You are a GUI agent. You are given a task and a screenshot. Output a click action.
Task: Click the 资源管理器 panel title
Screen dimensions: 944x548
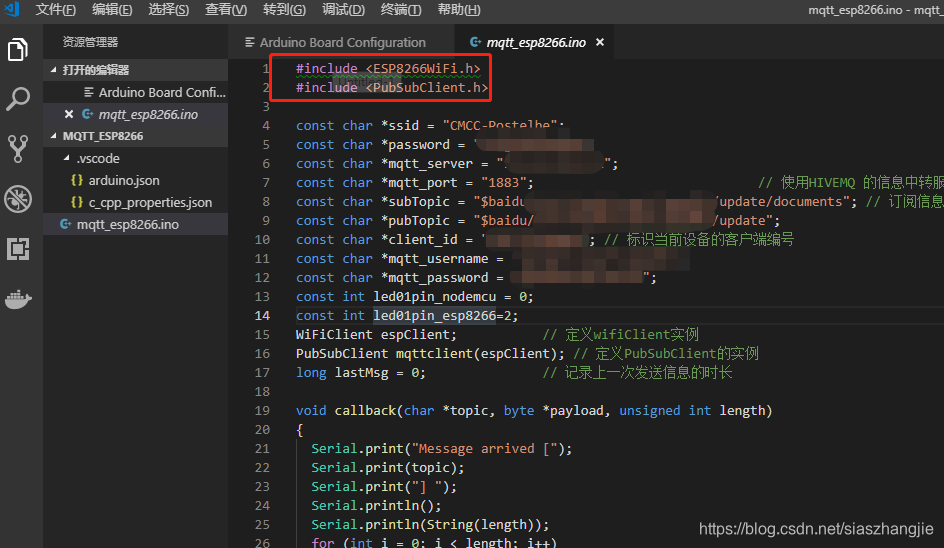[90, 42]
